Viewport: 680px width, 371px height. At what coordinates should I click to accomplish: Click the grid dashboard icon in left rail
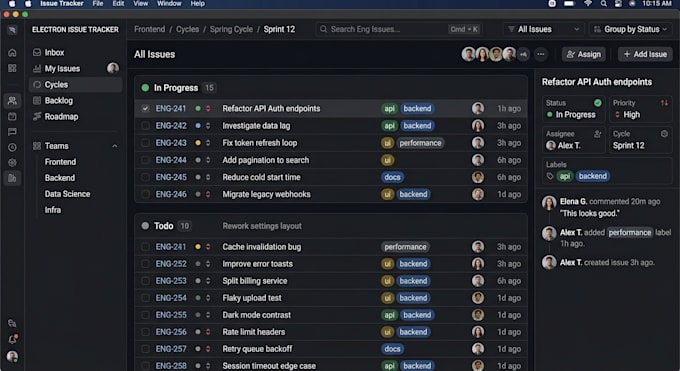12,68
